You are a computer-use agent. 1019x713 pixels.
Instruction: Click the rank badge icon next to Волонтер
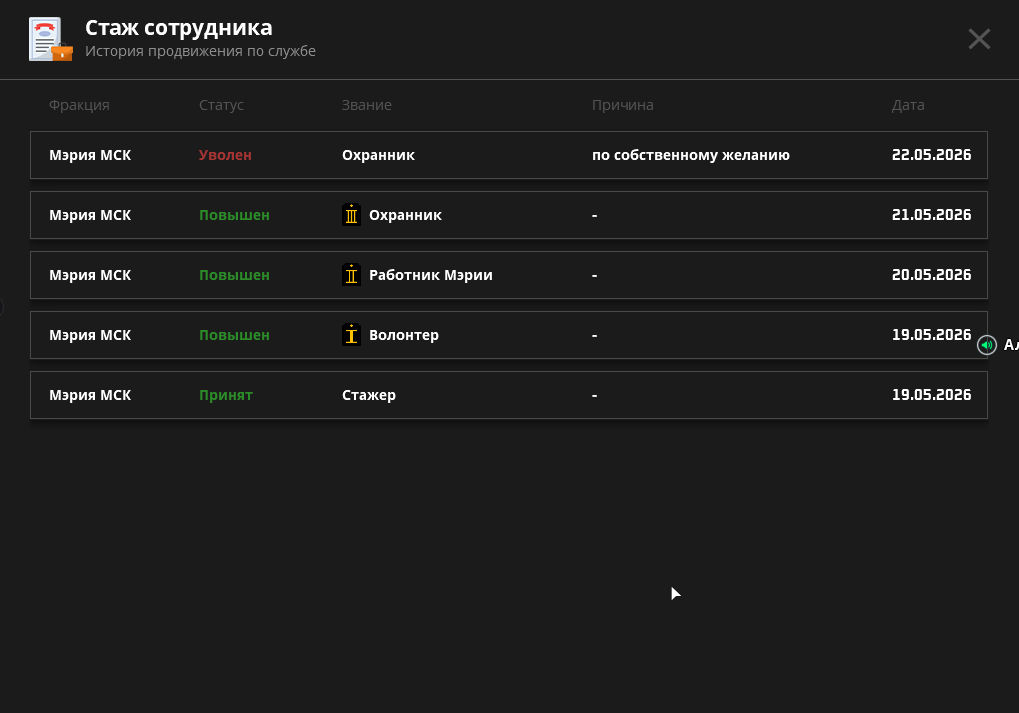[352, 335]
